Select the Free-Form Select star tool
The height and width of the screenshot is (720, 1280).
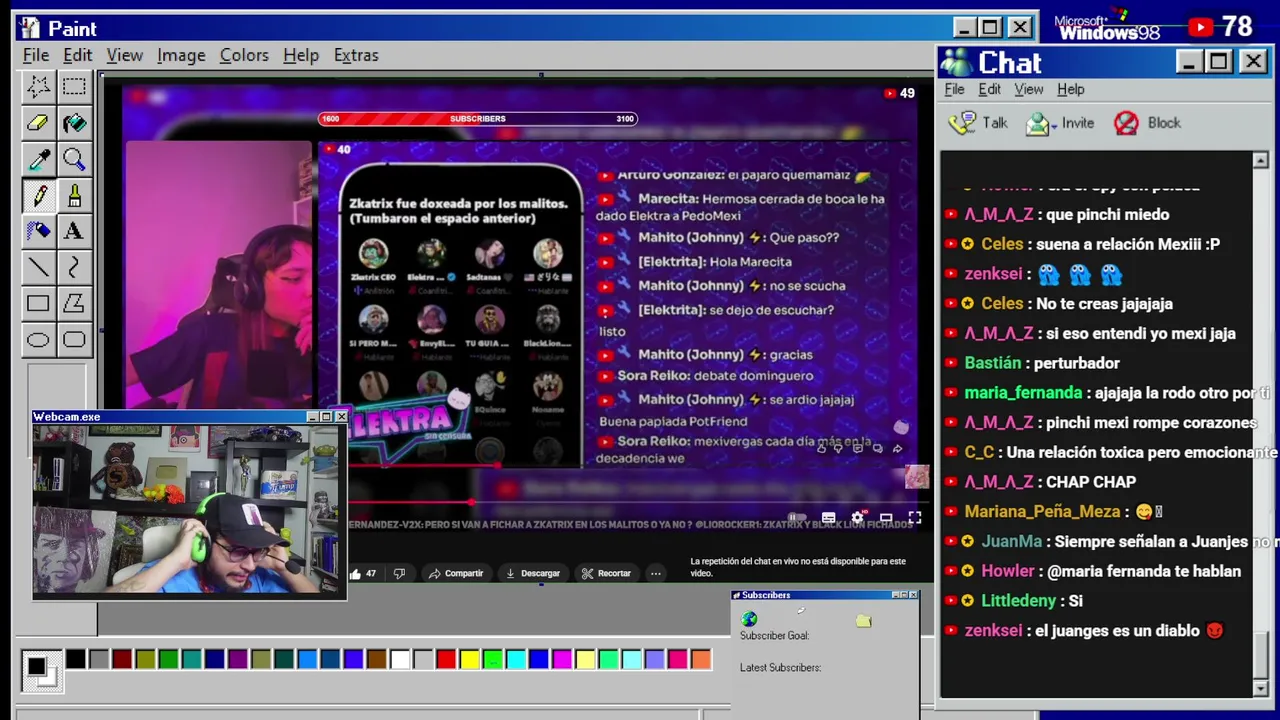click(38, 87)
